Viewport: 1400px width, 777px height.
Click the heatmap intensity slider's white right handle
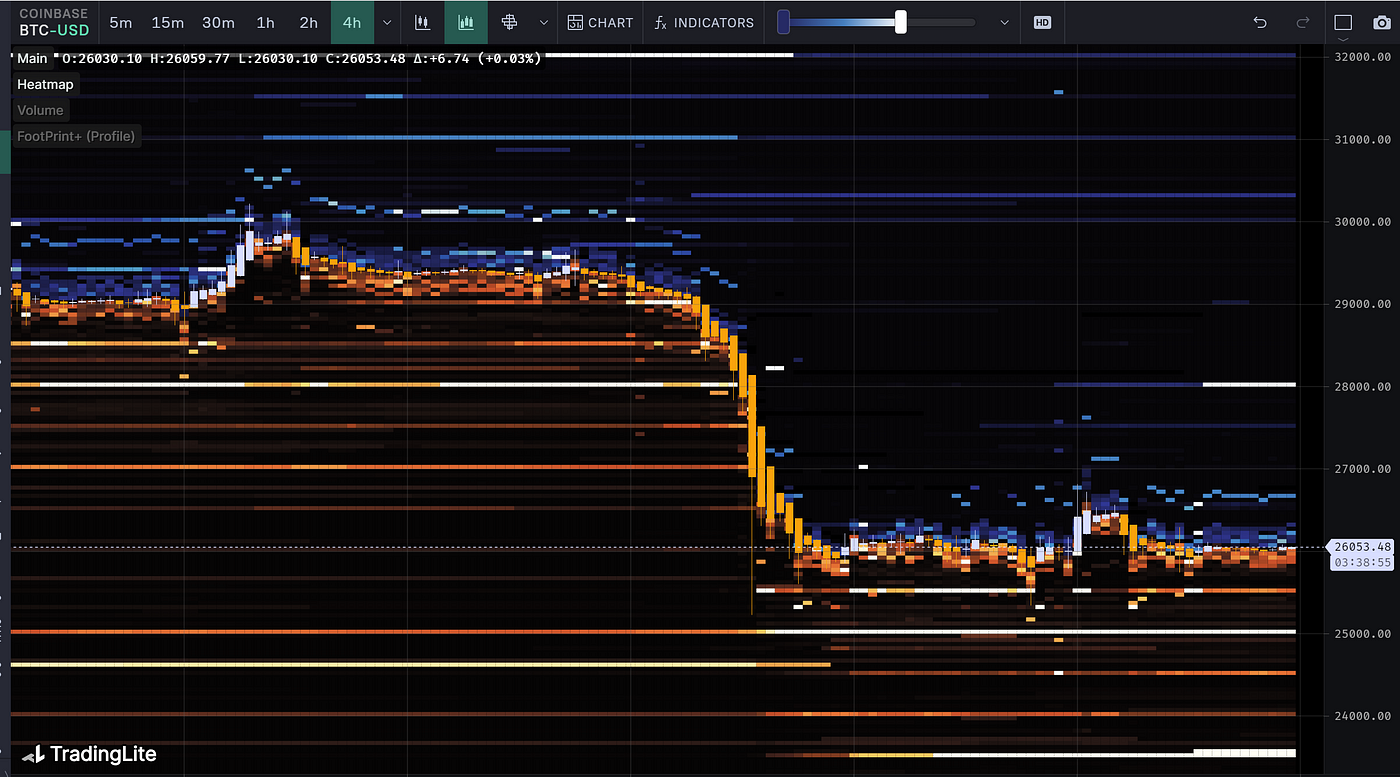[x=901, y=22]
